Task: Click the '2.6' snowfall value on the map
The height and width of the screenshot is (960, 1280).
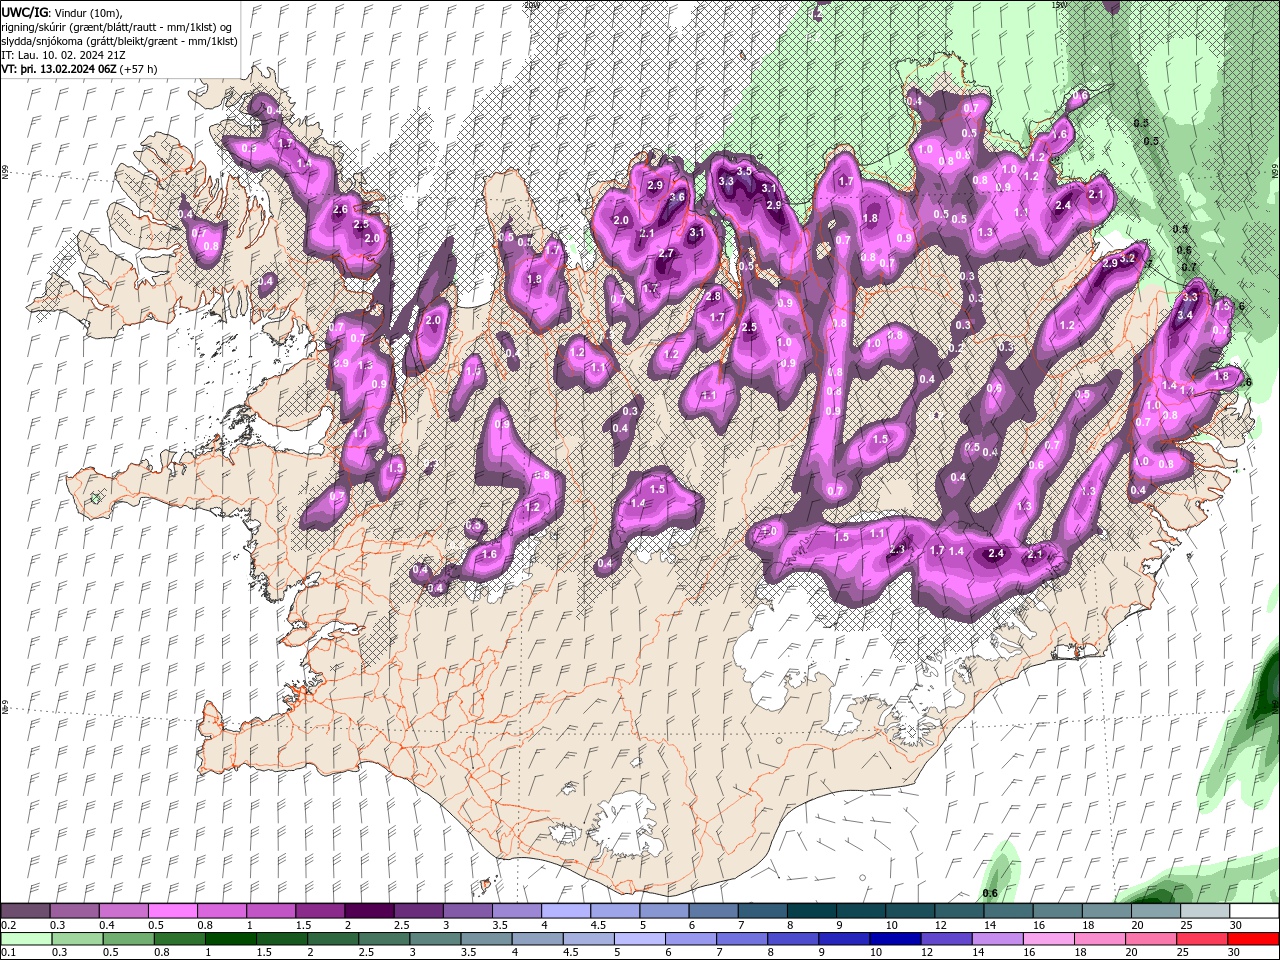Action: click(340, 210)
